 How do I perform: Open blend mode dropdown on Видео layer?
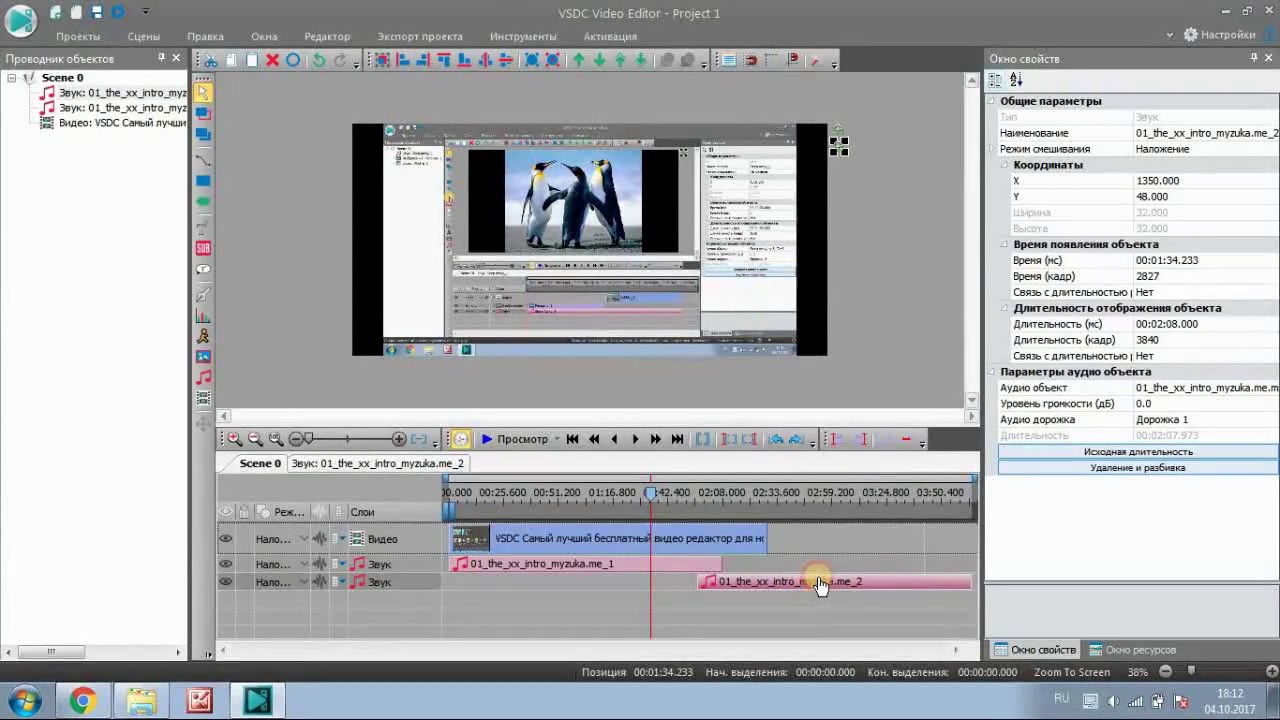304,539
